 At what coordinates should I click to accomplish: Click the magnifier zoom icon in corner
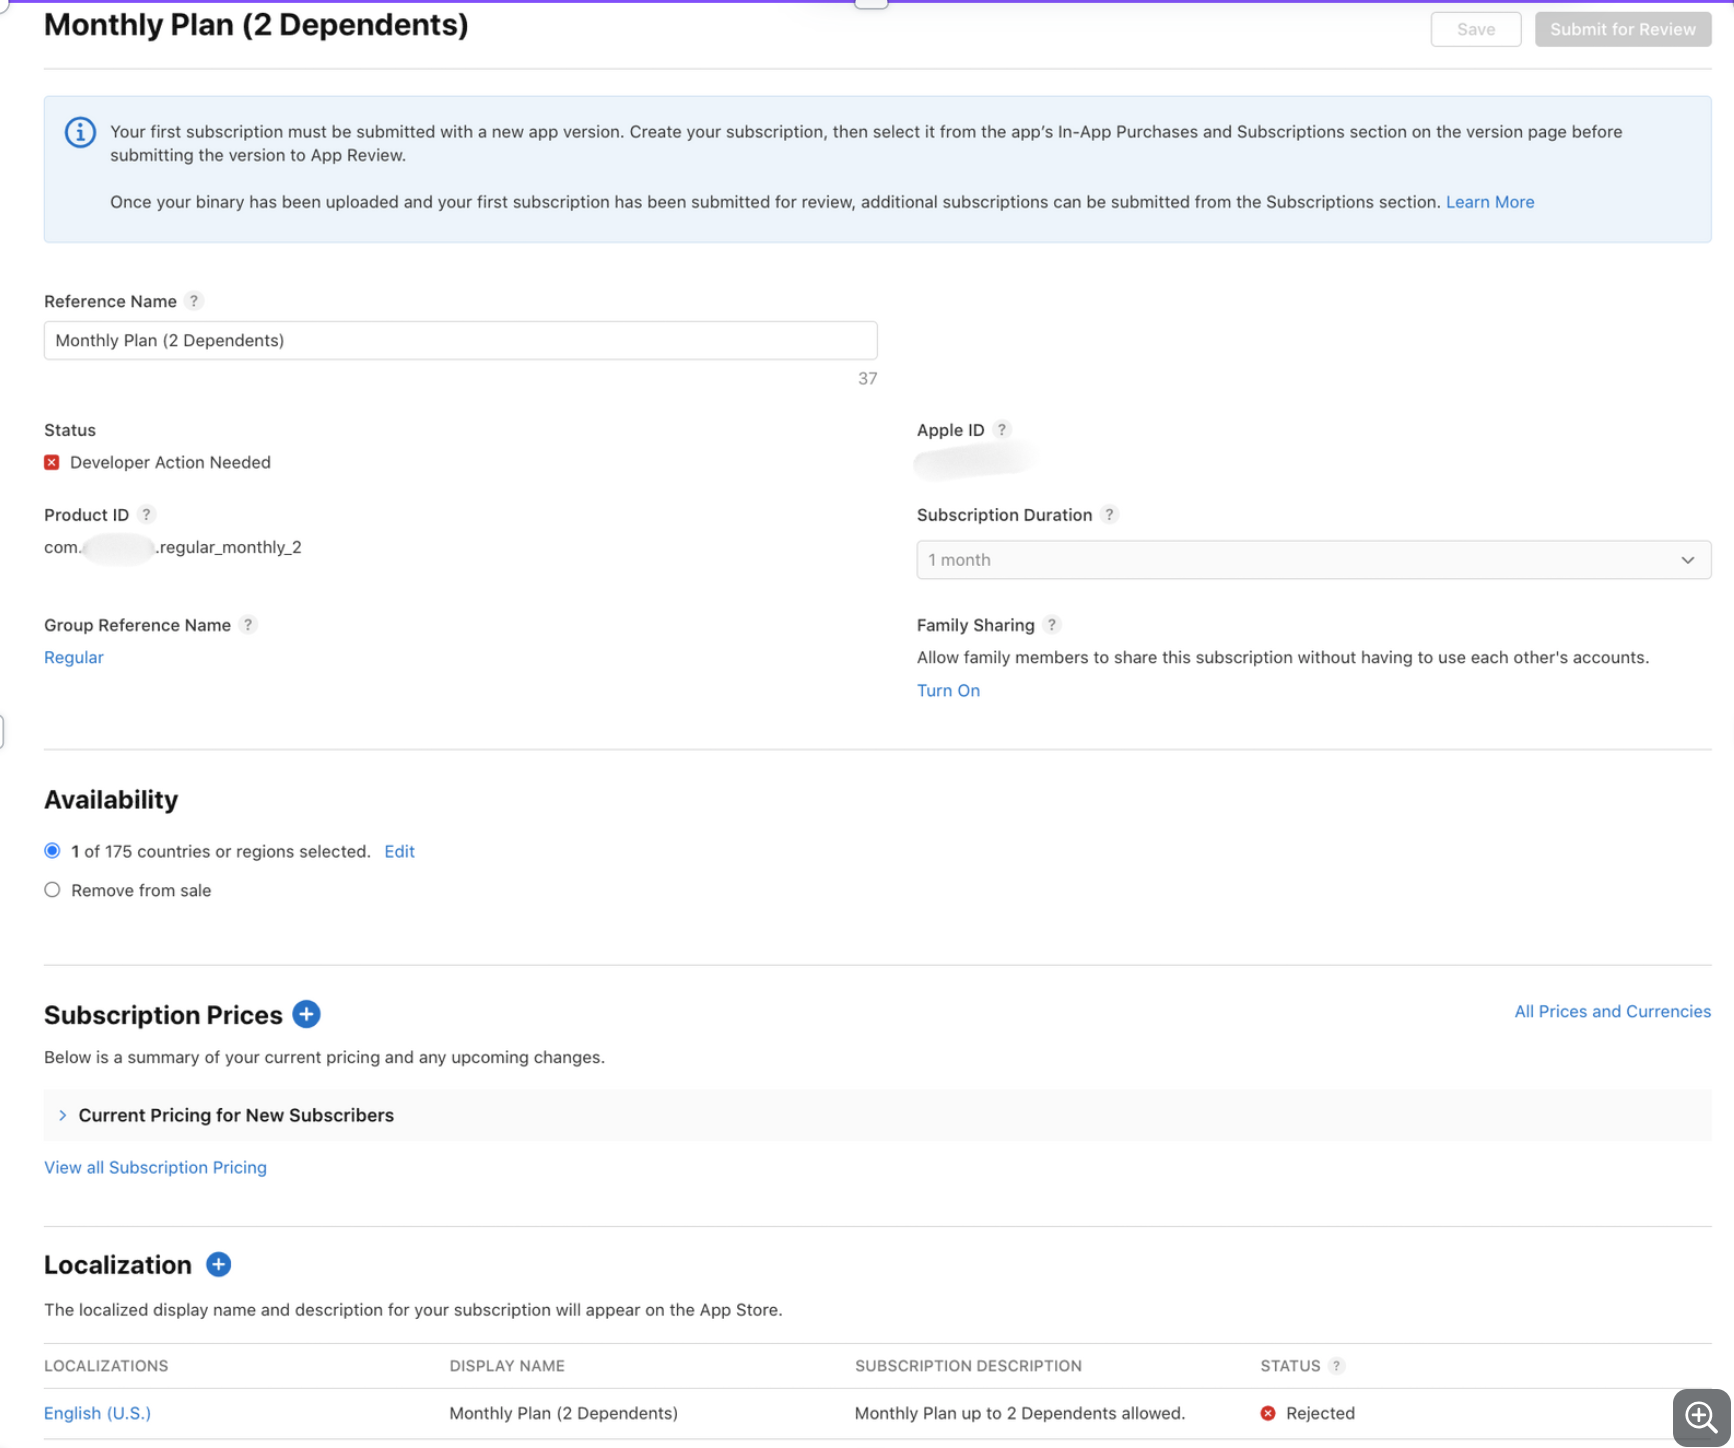click(1701, 1416)
